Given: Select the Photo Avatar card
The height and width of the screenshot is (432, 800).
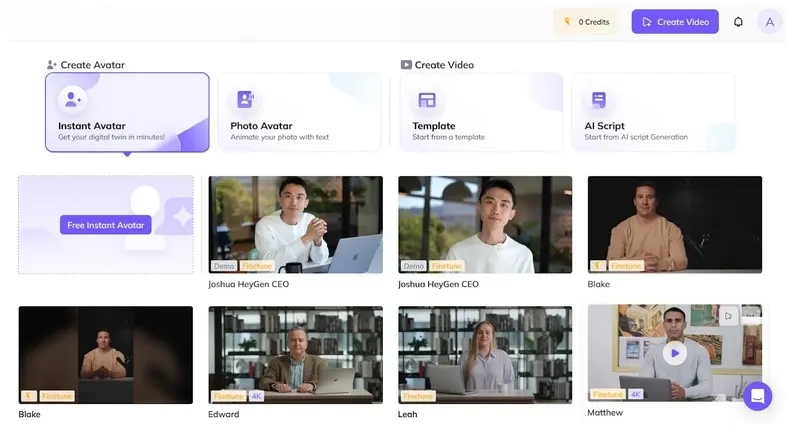Looking at the screenshot, I should click(x=299, y=112).
